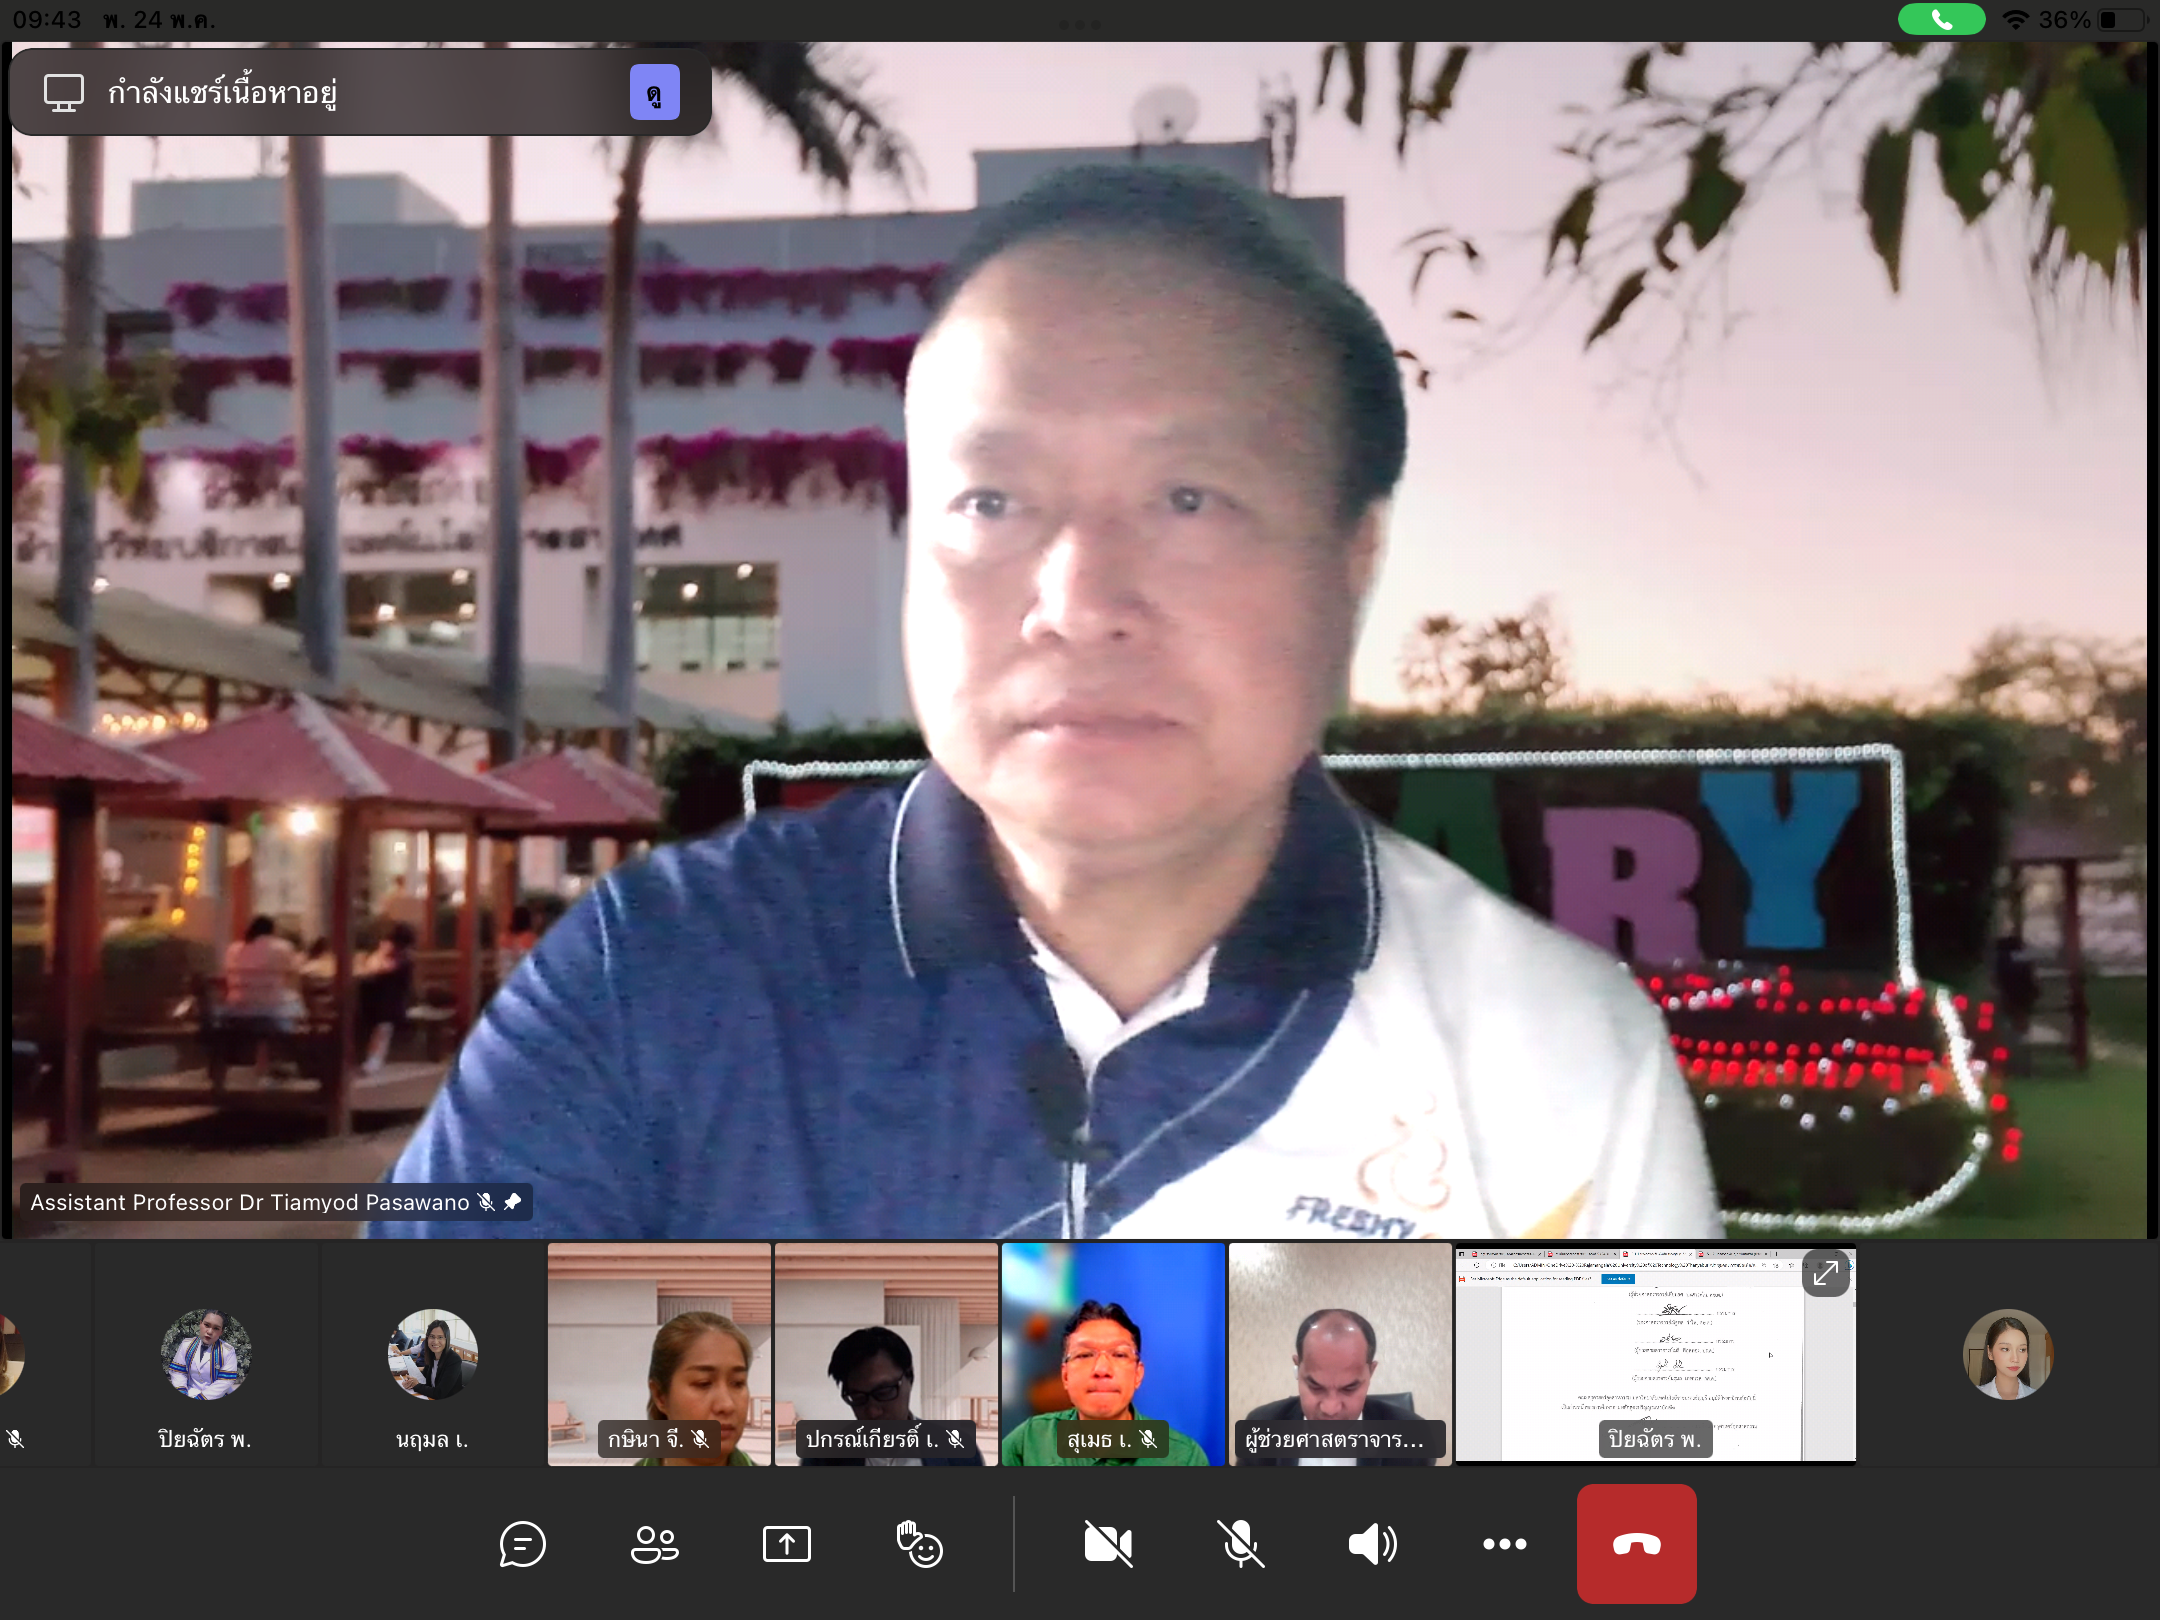Select กษินา จี. video tile
Screen dimensions: 2160x1620
(659, 1354)
